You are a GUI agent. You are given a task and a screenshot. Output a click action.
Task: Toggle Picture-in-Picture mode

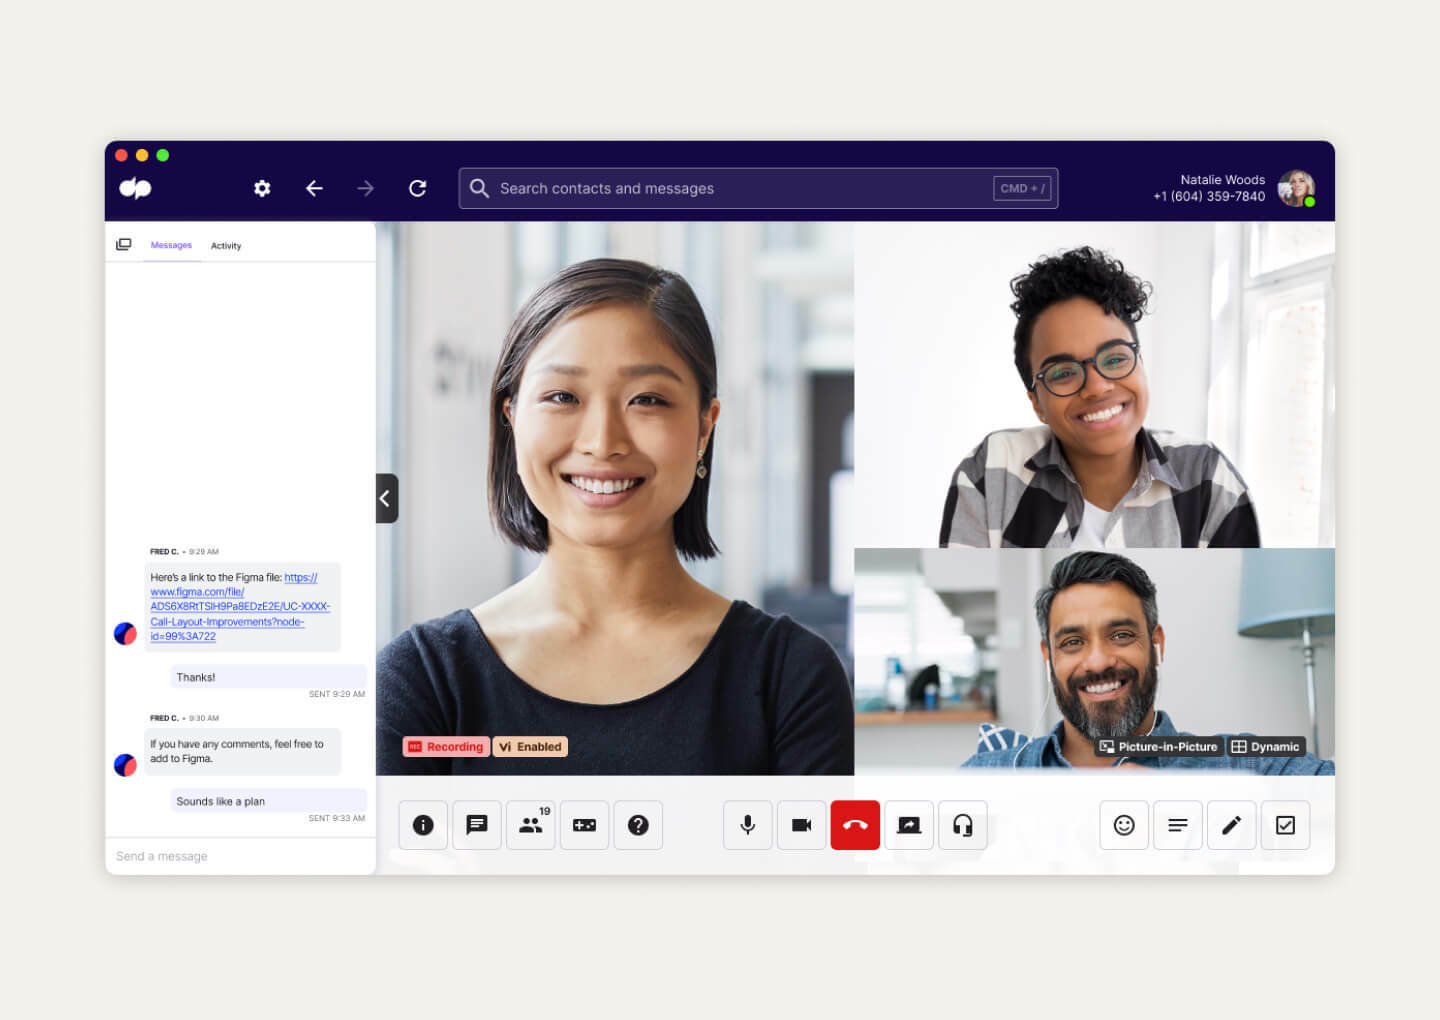pyautogui.click(x=1158, y=746)
